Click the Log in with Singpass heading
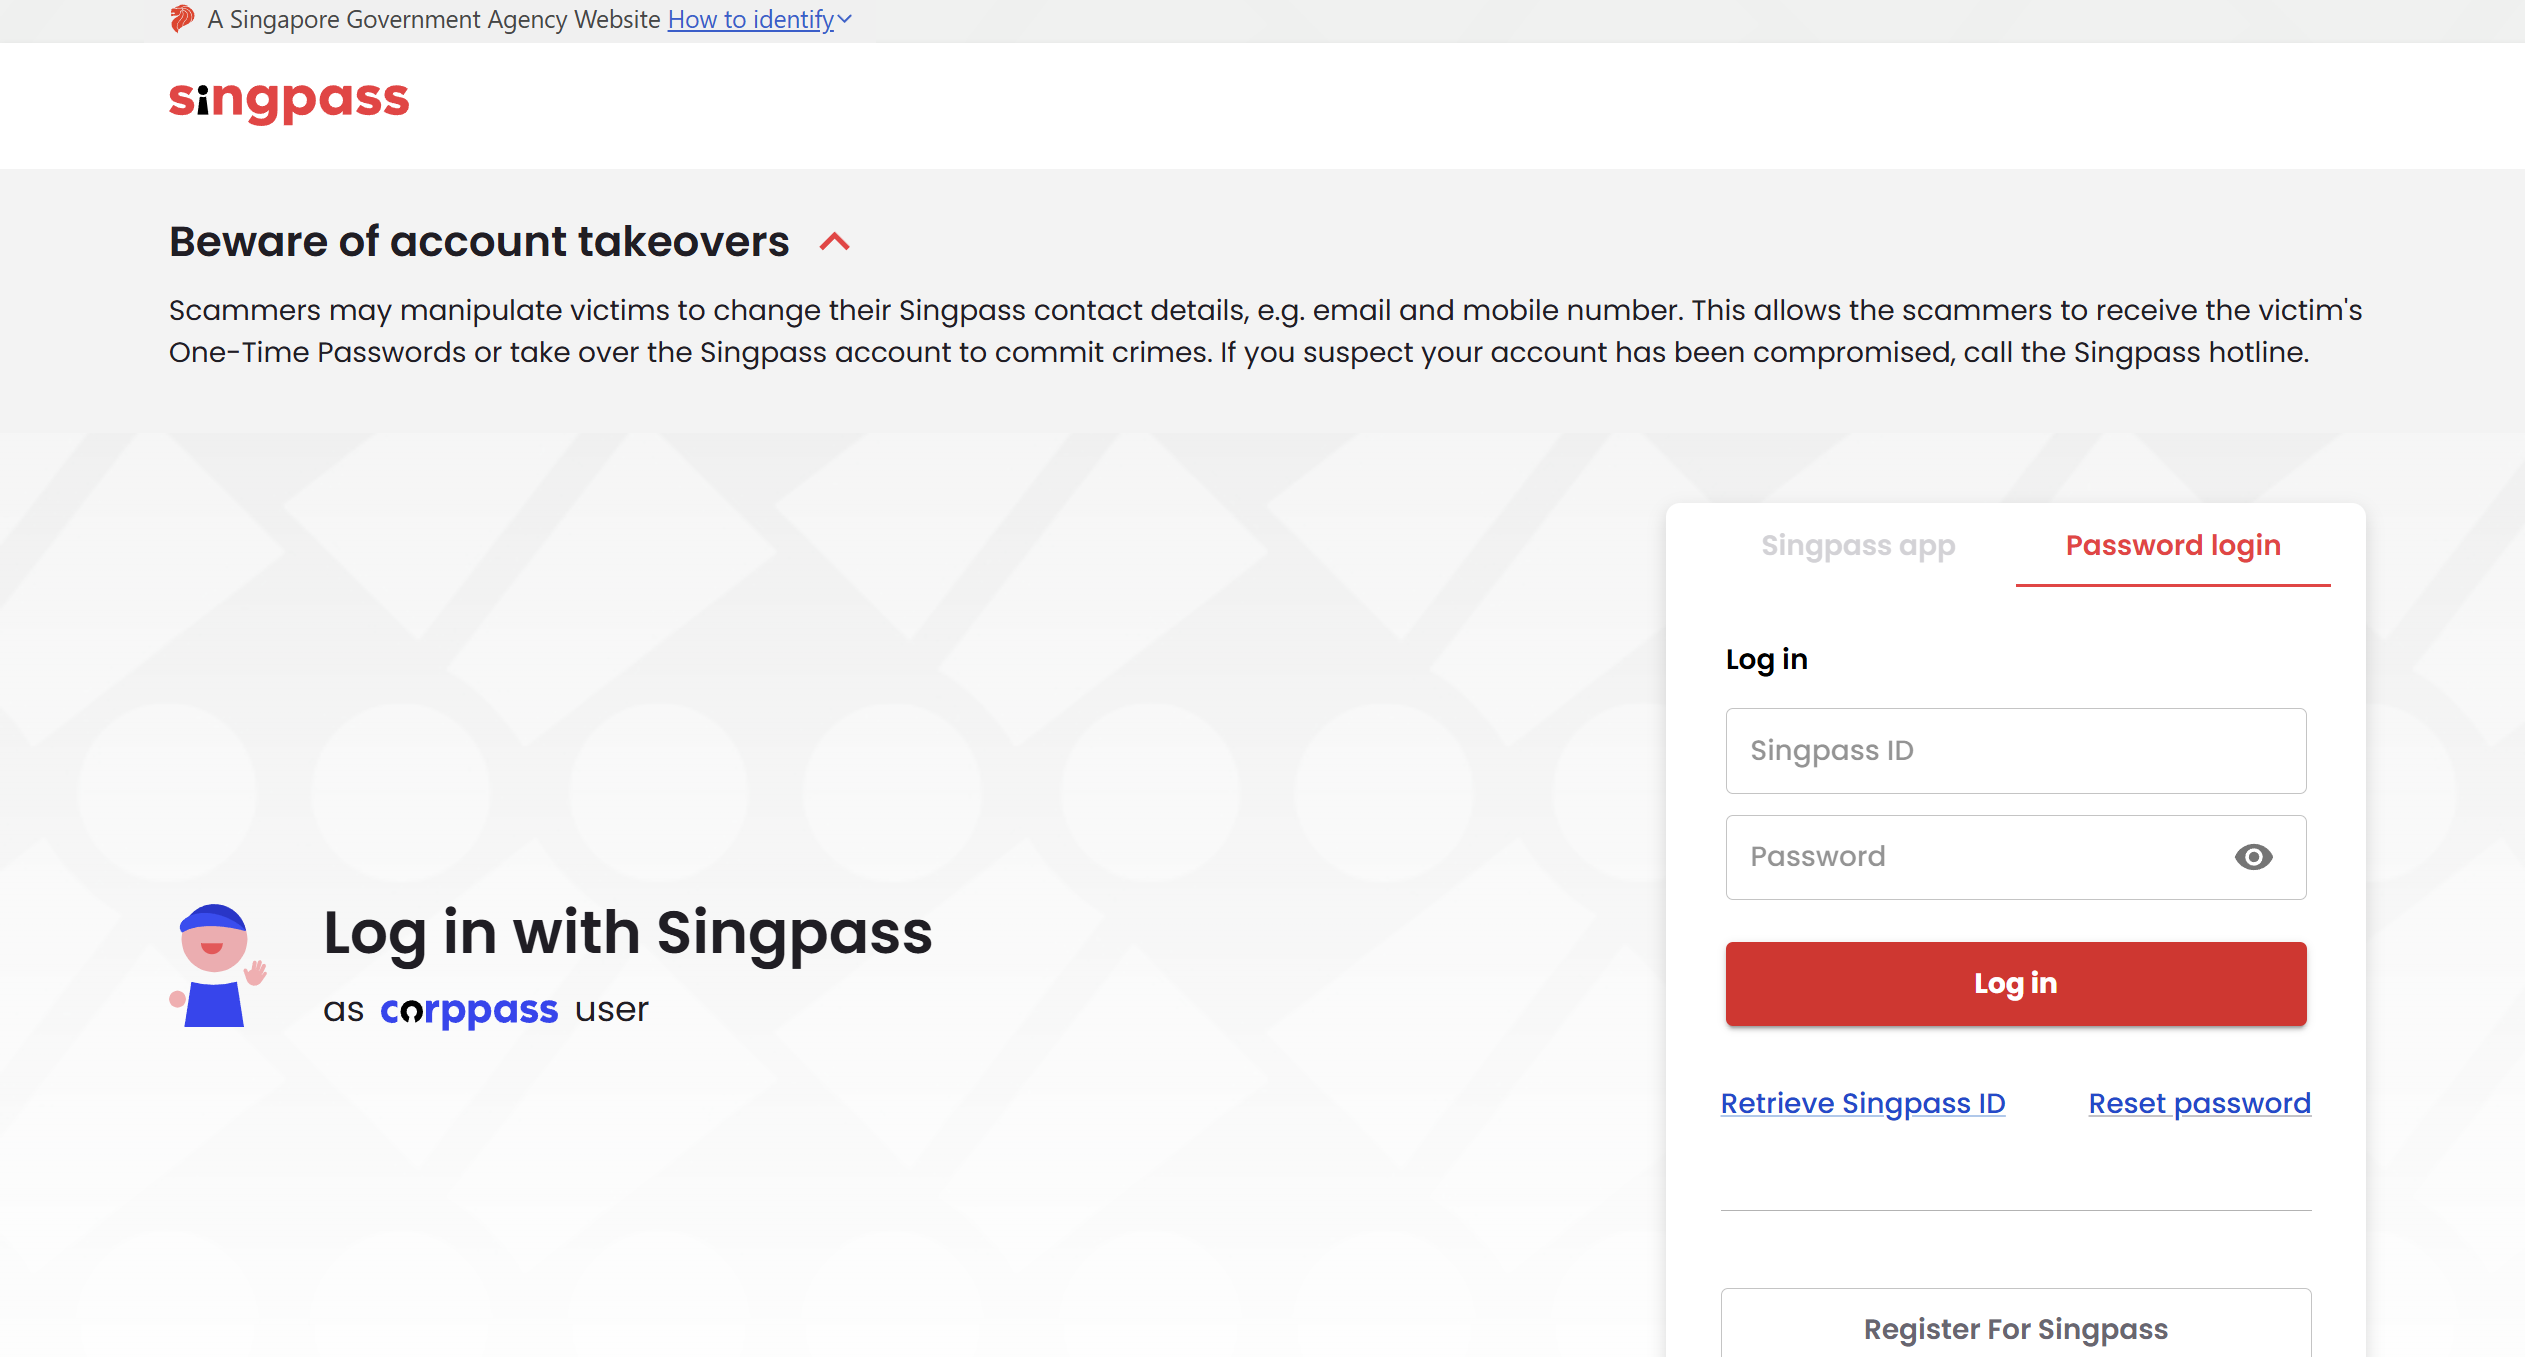 click(628, 933)
